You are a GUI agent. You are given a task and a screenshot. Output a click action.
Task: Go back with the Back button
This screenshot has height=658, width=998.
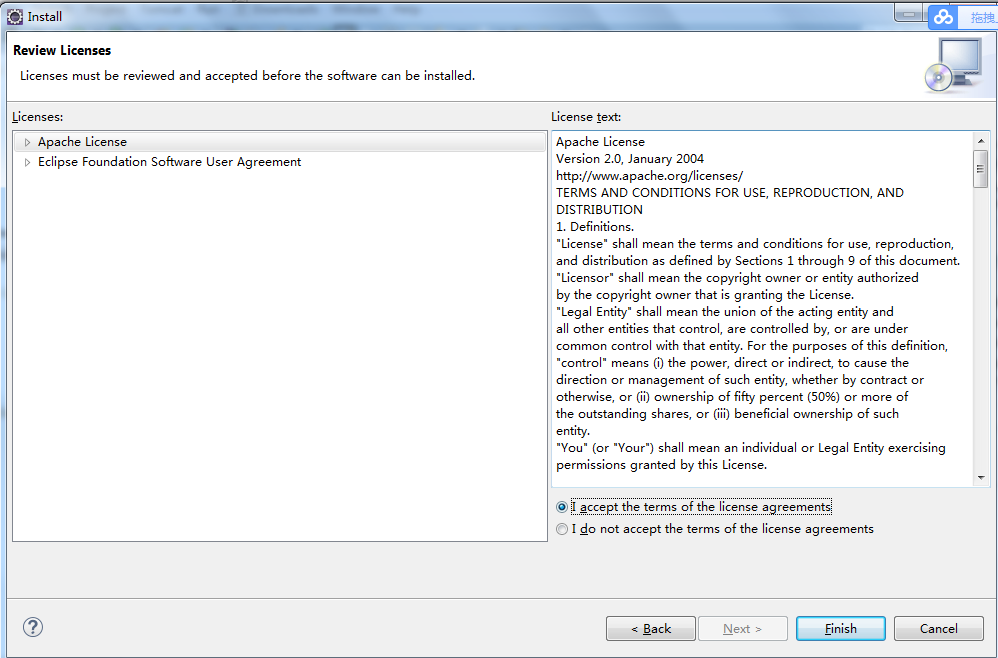point(651,629)
